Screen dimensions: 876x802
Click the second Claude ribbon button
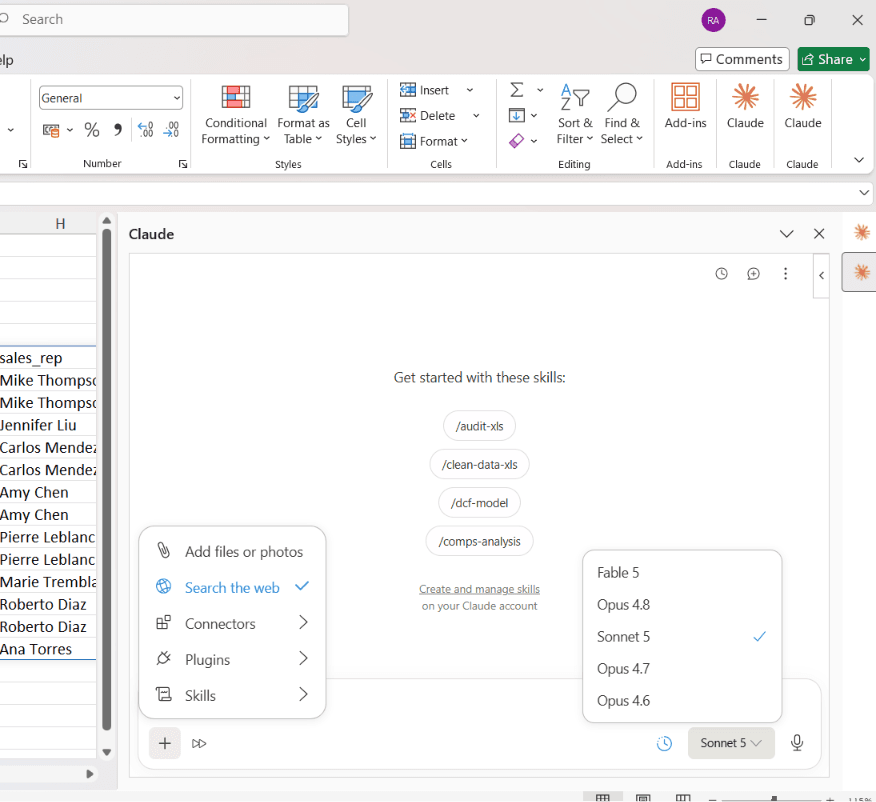(802, 107)
